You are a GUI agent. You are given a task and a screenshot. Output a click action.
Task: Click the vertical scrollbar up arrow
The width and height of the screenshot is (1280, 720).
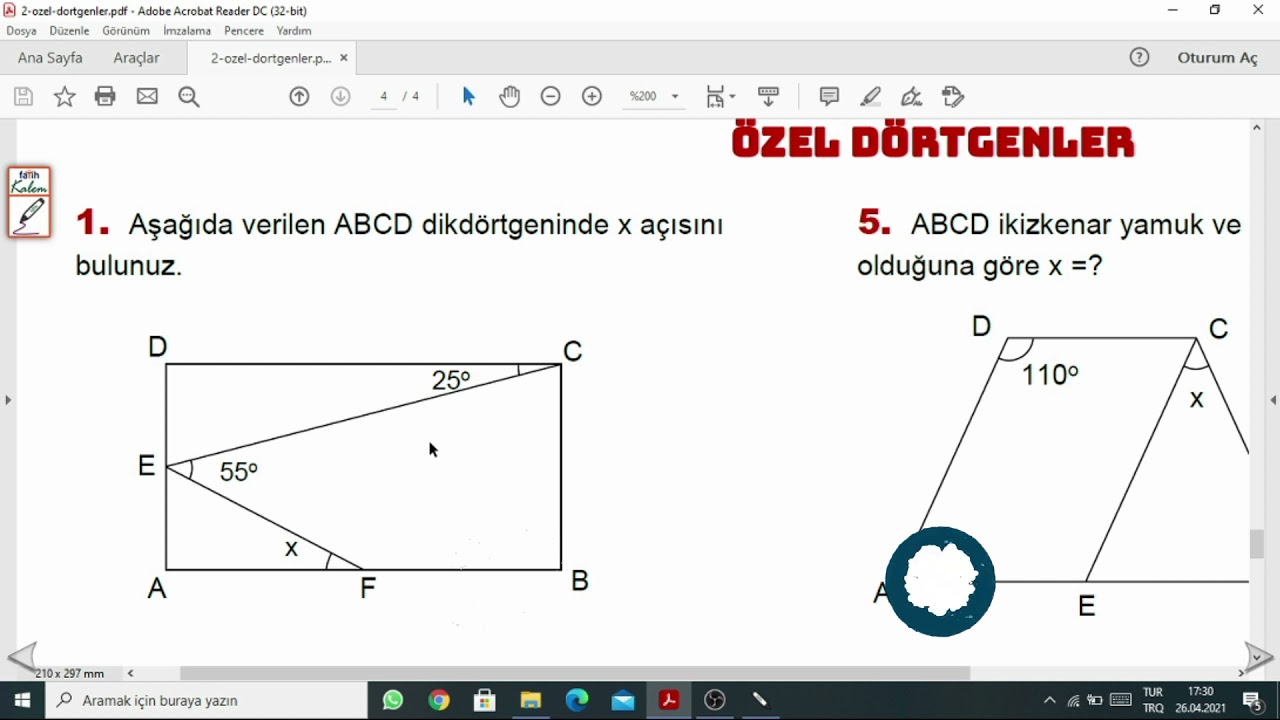tap(1257, 128)
